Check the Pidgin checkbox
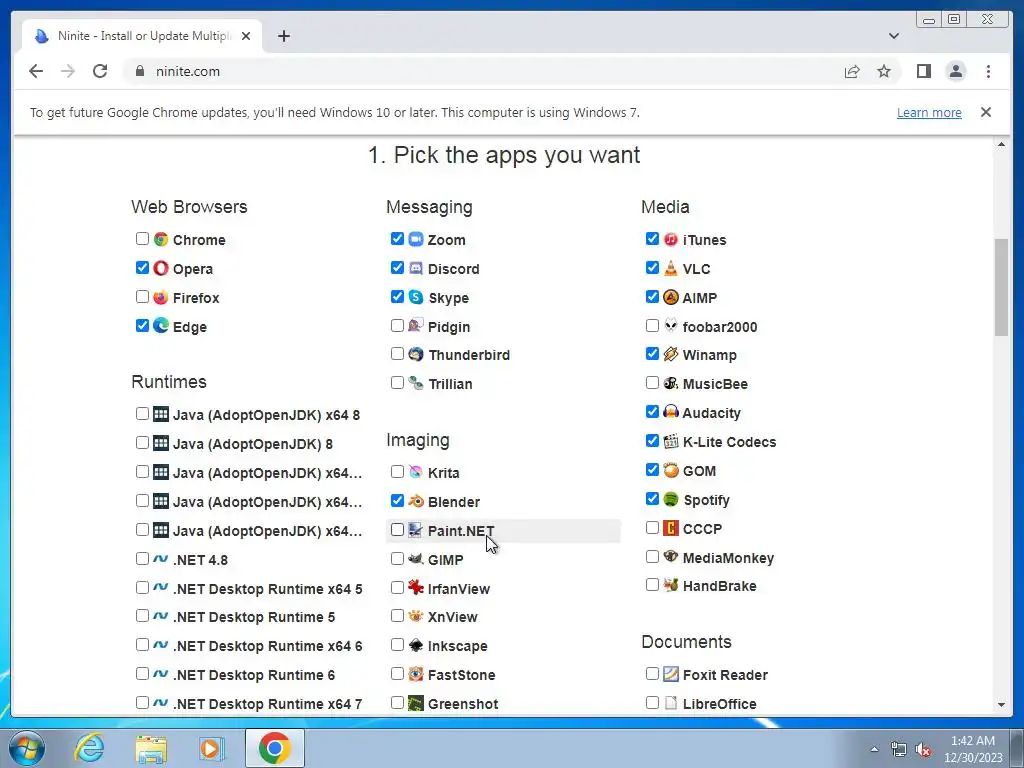 click(x=397, y=325)
